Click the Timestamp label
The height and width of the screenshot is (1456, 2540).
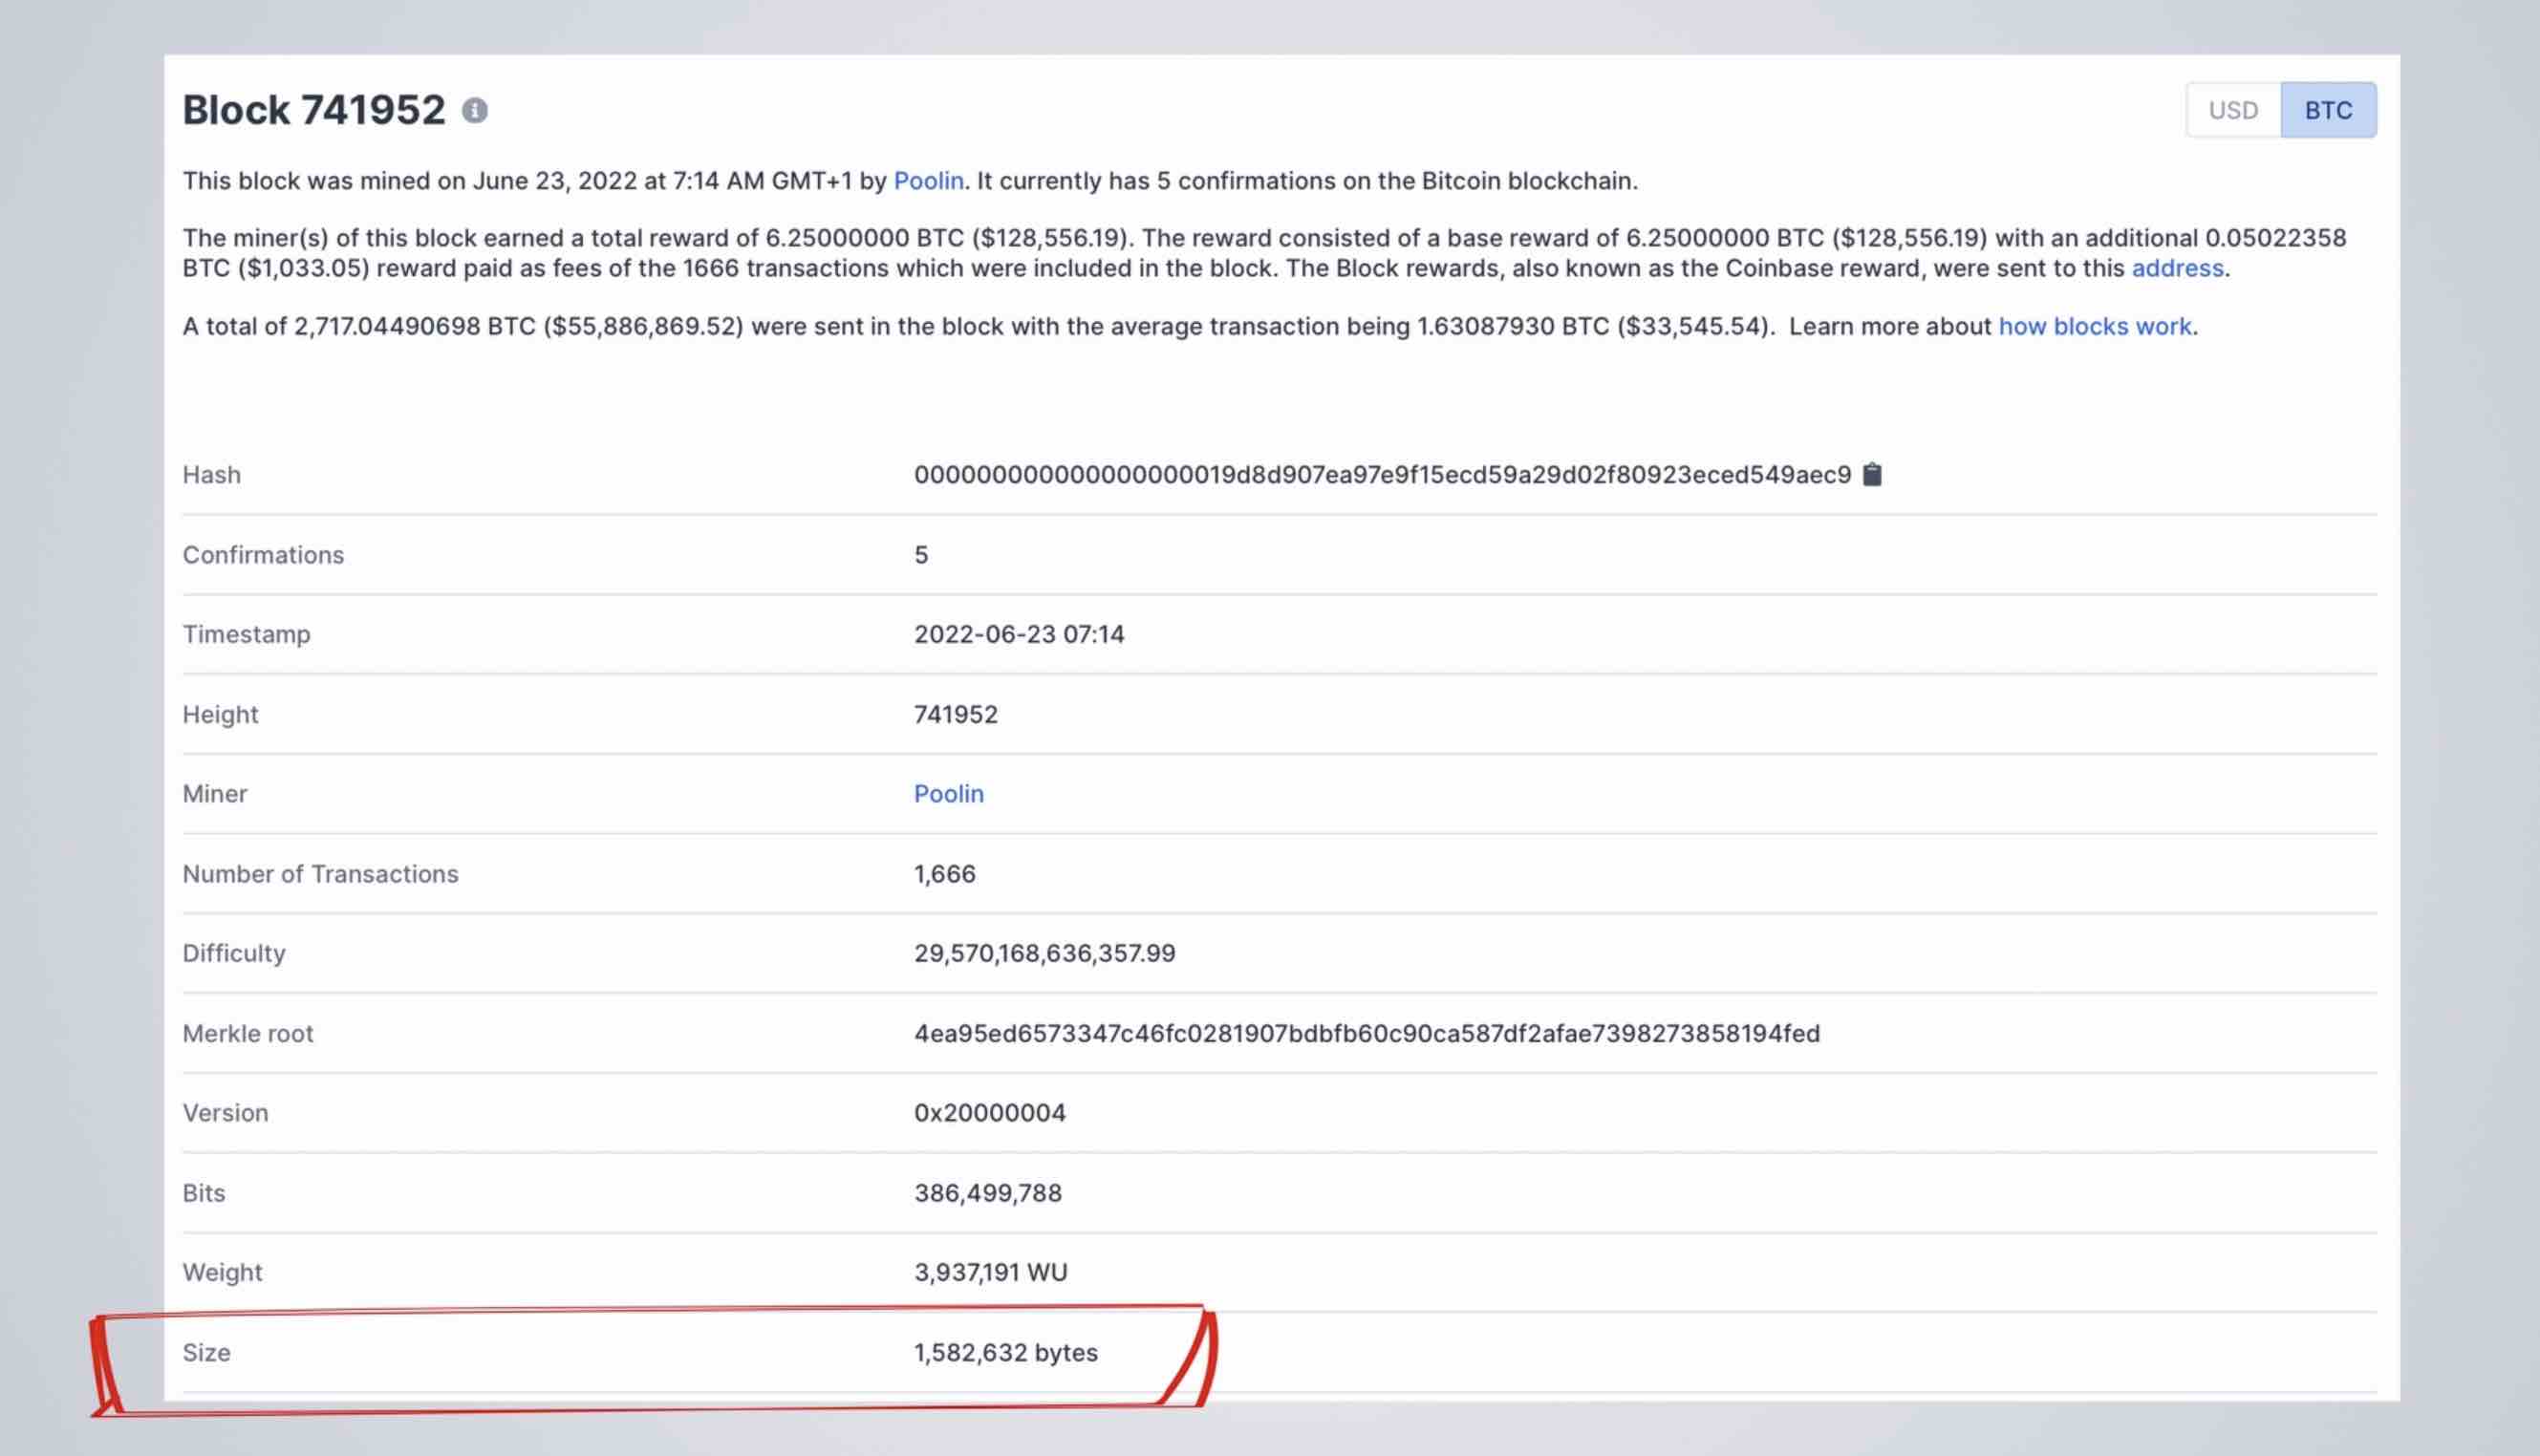246,634
